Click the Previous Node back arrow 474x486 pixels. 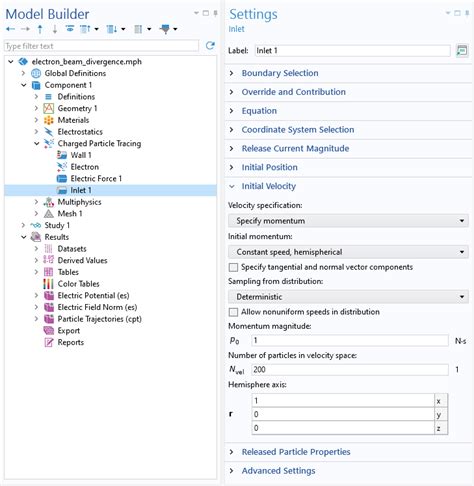click(x=10, y=29)
